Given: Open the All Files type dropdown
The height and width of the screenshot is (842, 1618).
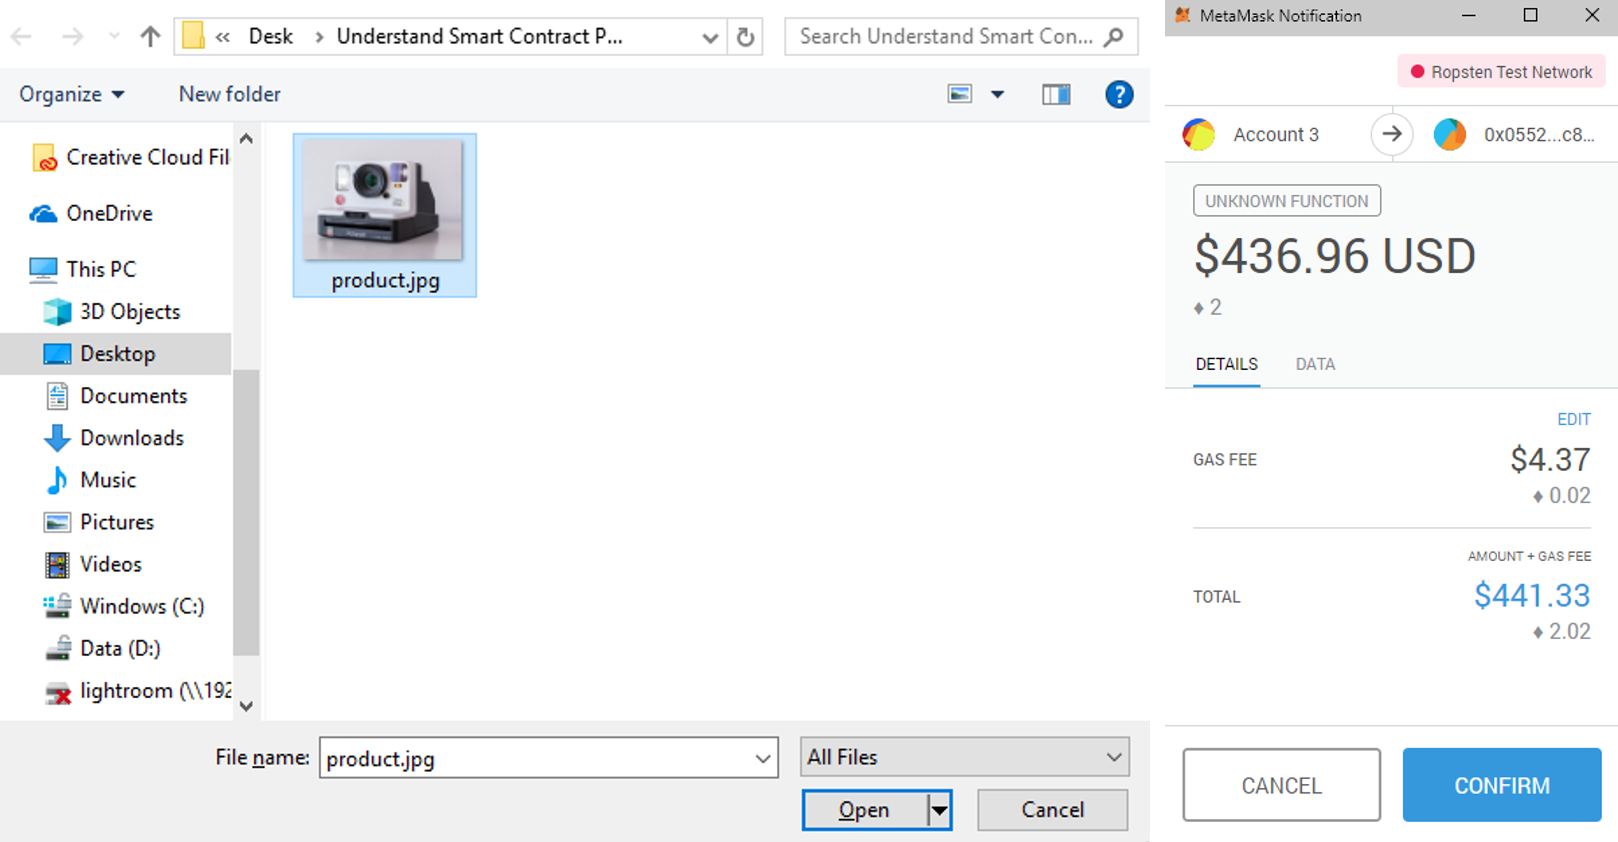Looking at the screenshot, I should click(964, 757).
